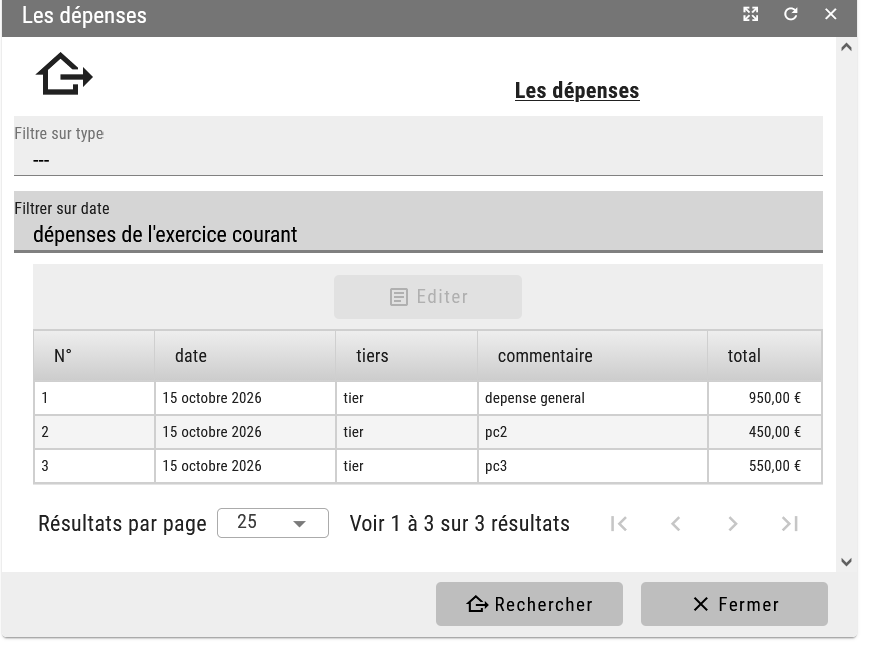Click the 450,00 € total cell

(765, 432)
